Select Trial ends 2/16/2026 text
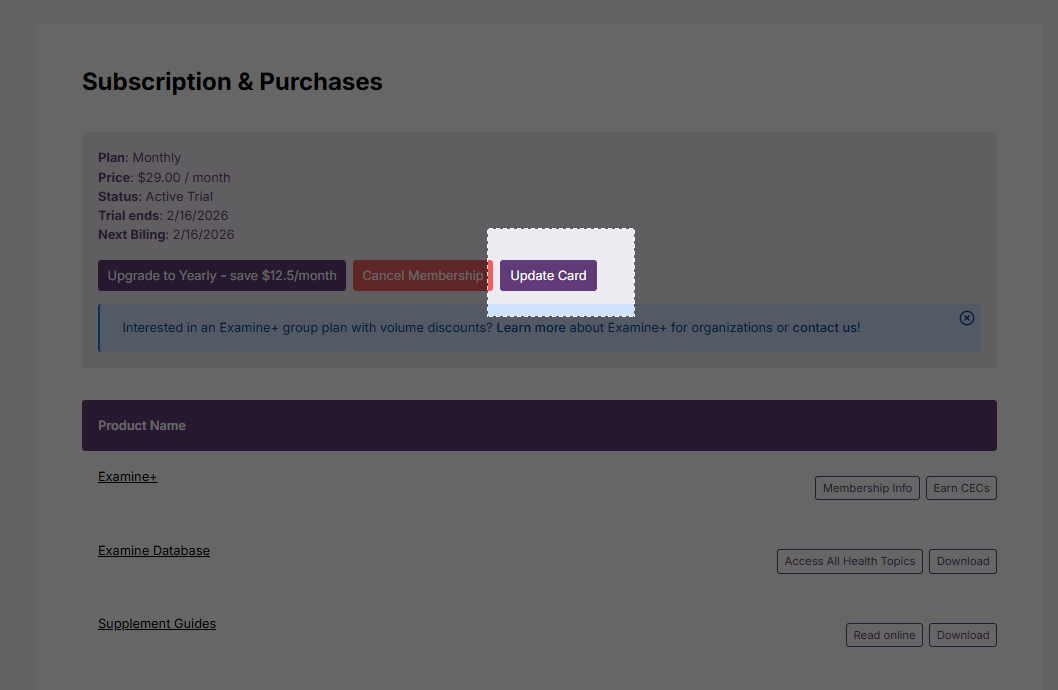 (x=163, y=215)
